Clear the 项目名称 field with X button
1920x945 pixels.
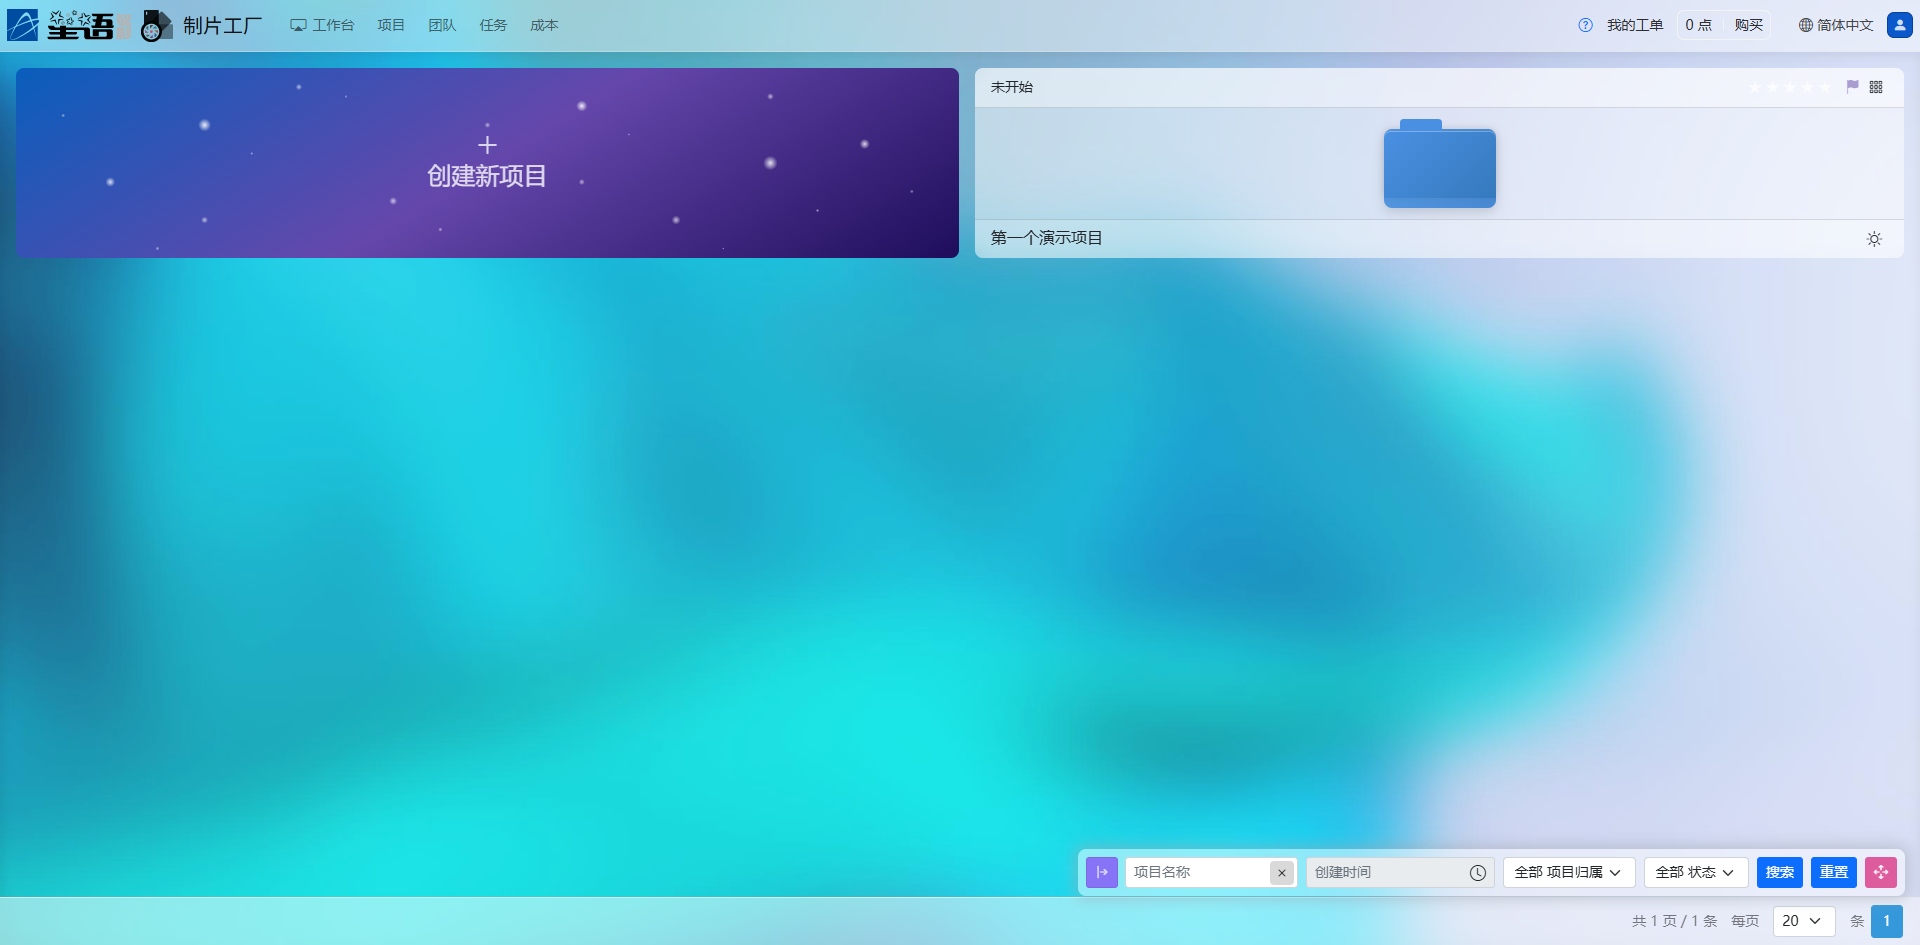click(1281, 873)
